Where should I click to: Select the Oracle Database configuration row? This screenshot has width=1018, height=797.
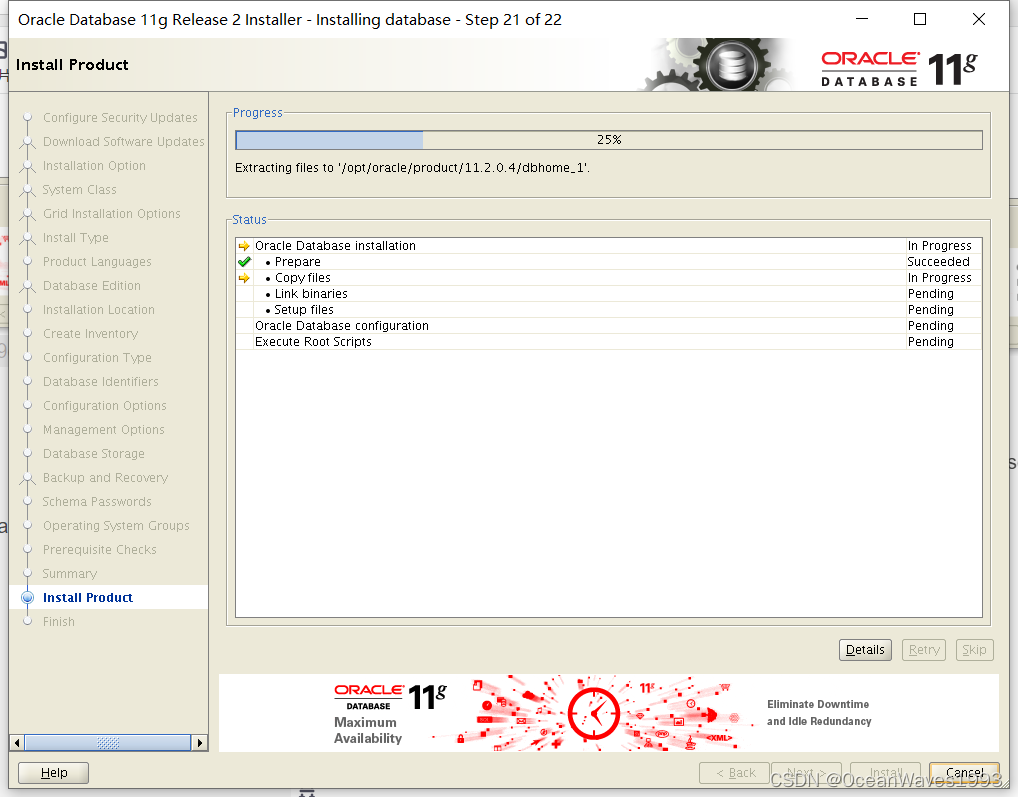tap(608, 326)
